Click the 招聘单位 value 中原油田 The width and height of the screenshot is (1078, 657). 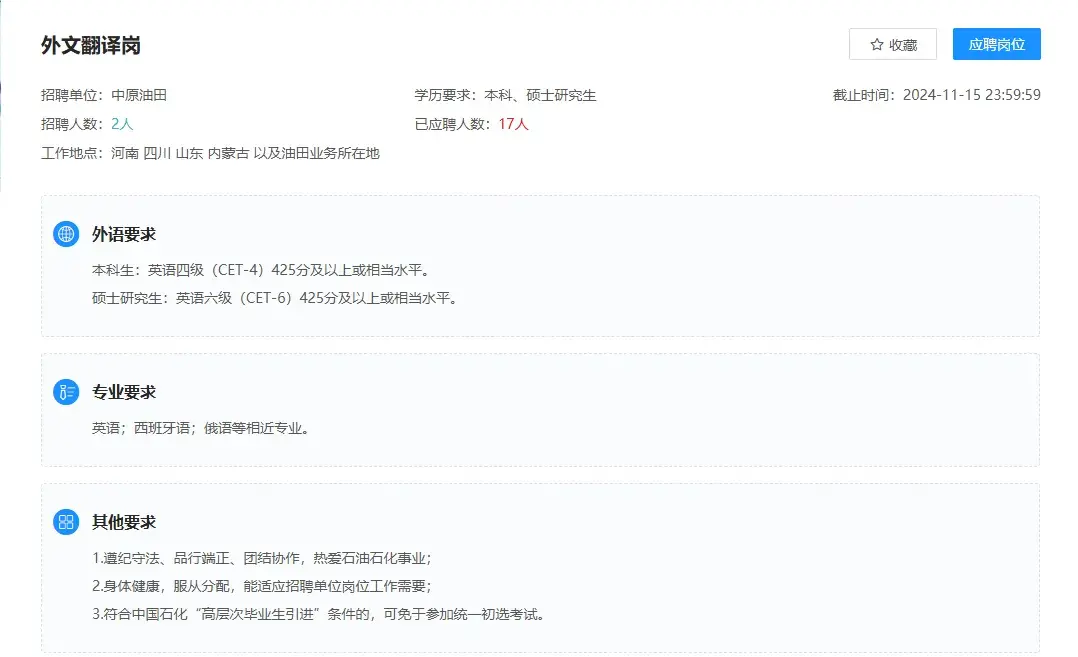[x=138, y=95]
